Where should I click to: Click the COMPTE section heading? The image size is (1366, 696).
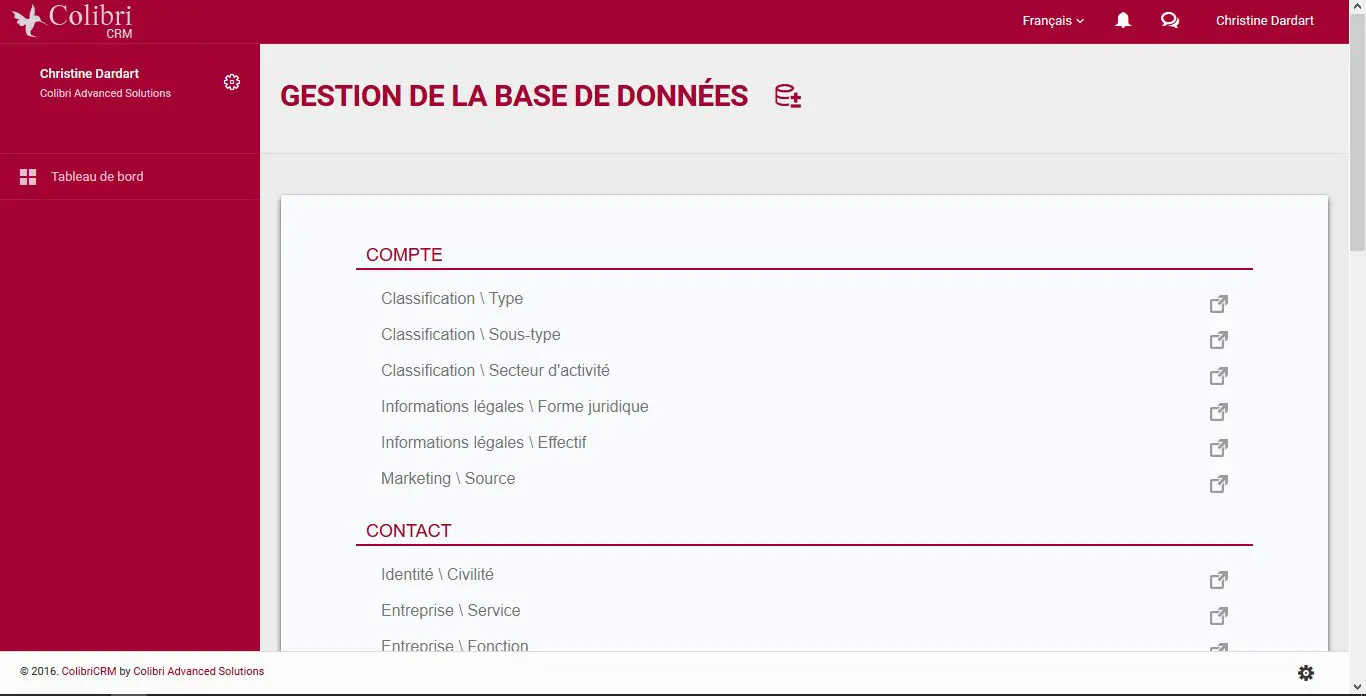pyautogui.click(x=404, y=255)
